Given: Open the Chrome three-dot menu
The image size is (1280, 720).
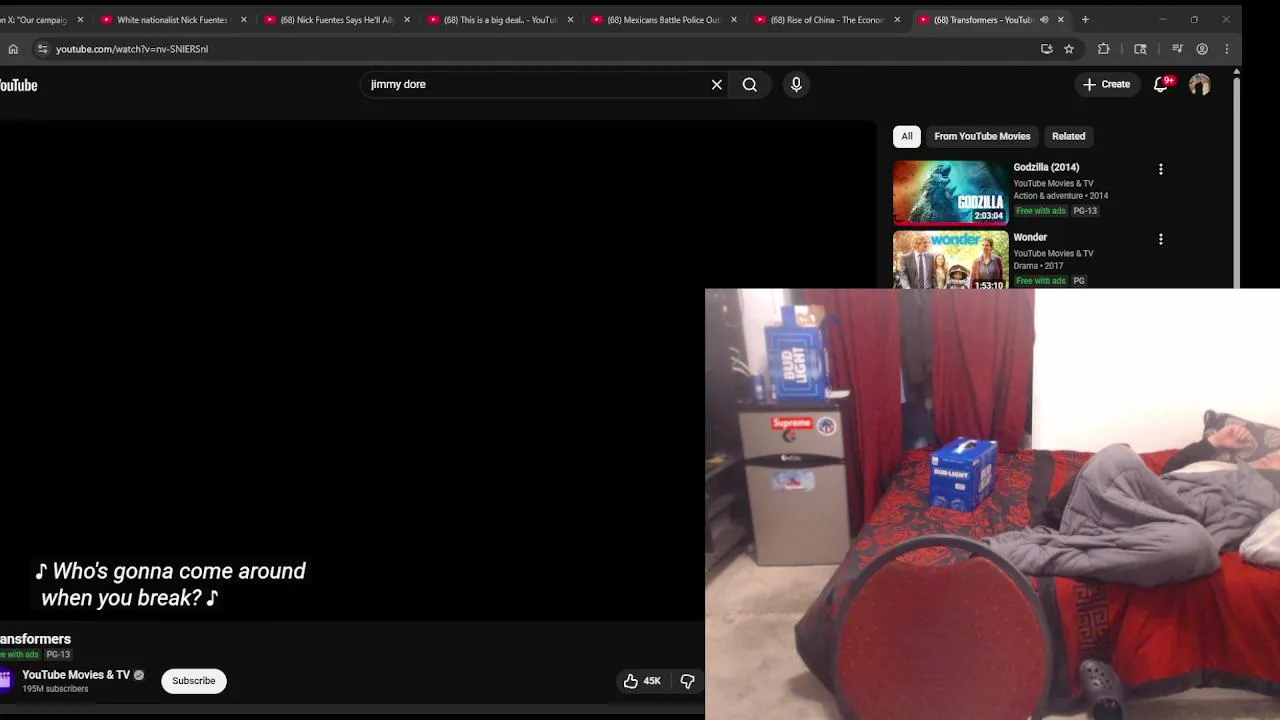Looking at the screenshot, I should pos(1227,49).
